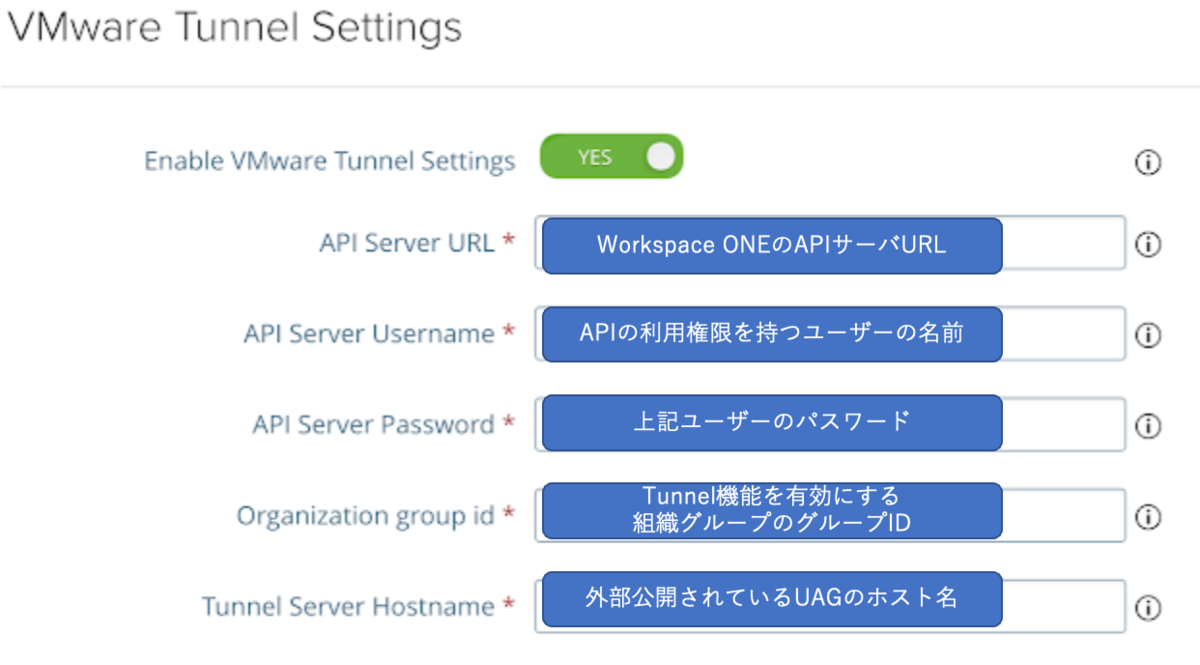Select the 'API Server Password' label

point(374,424)
